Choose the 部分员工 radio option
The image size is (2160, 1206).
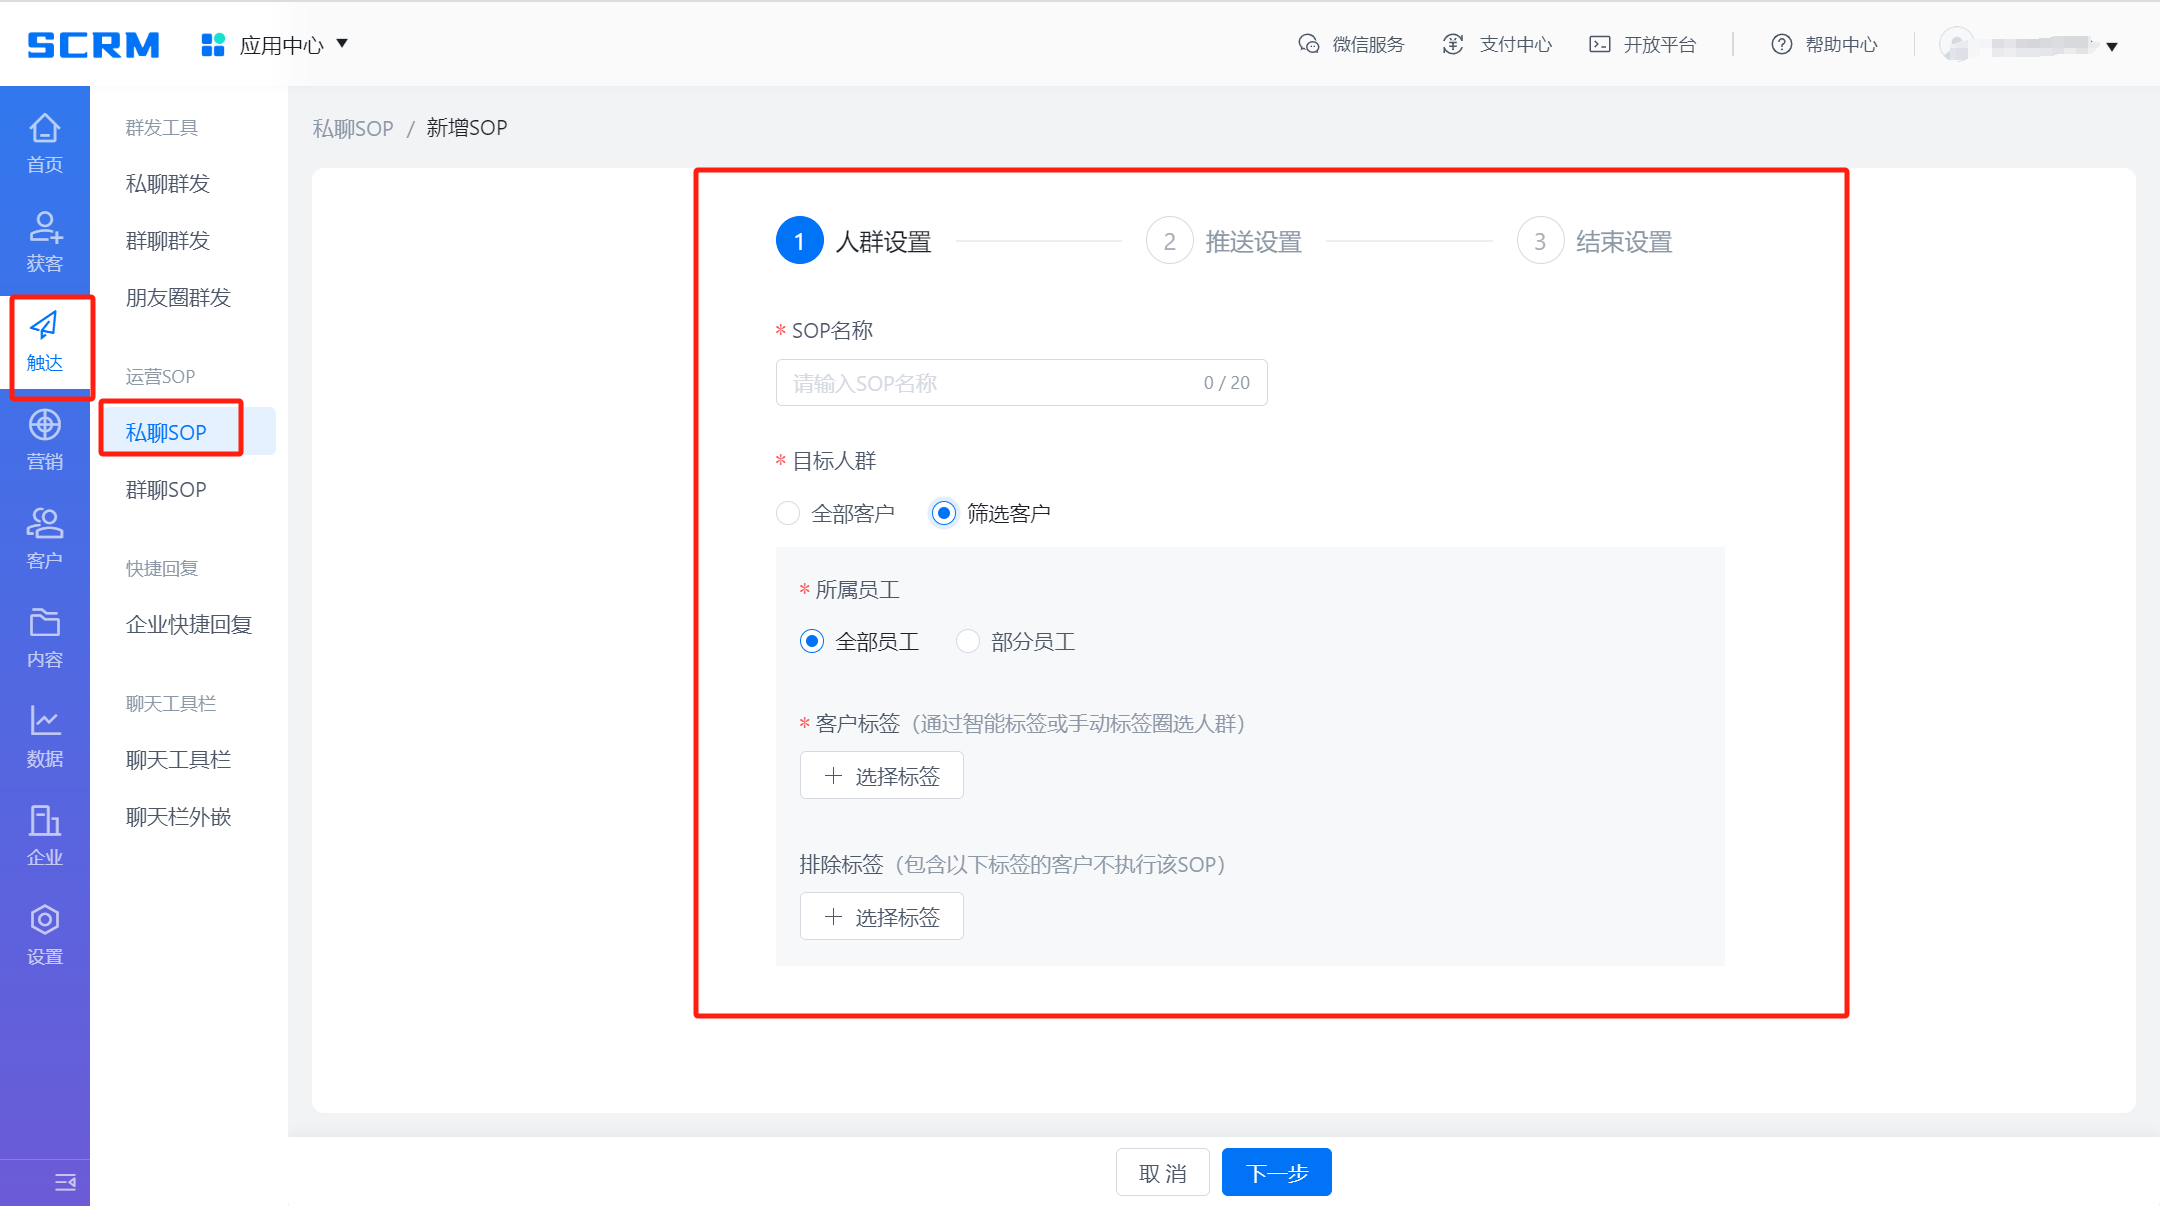(x=967, y=641)
